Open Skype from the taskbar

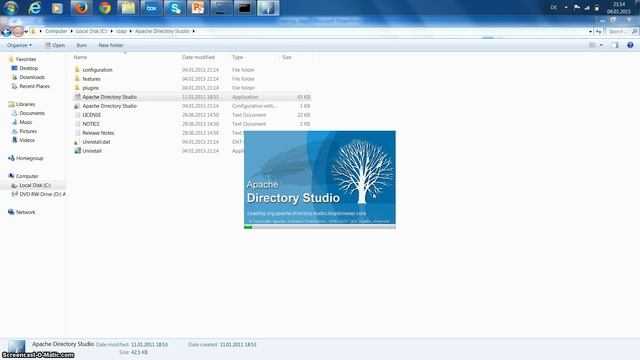pyautogui.click(x=175, y=8)
